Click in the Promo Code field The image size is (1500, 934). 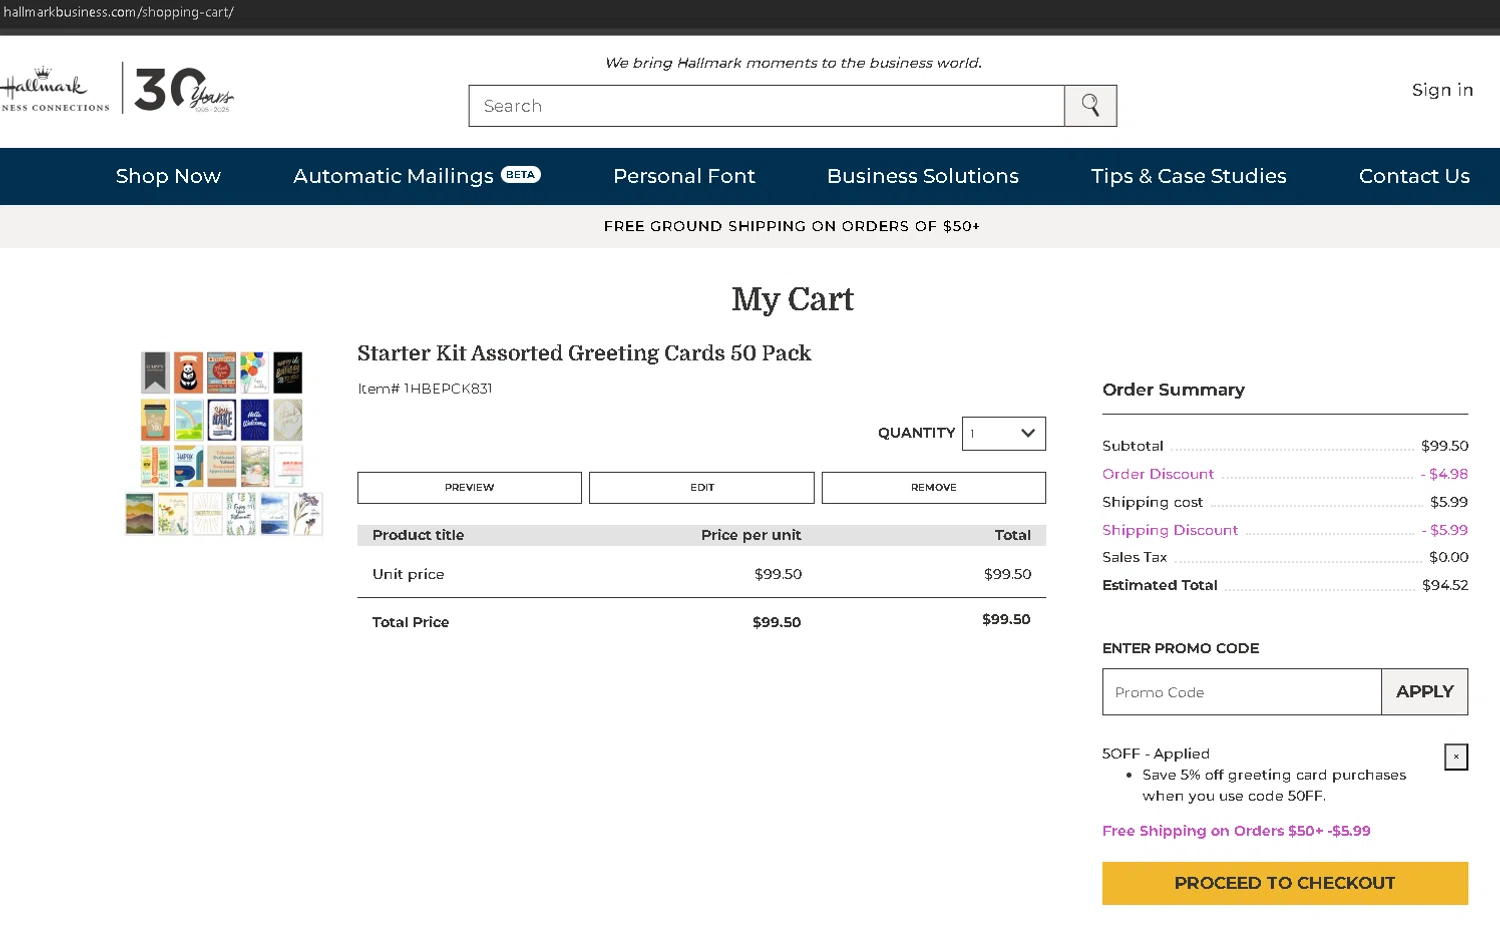click(1242, 692)
